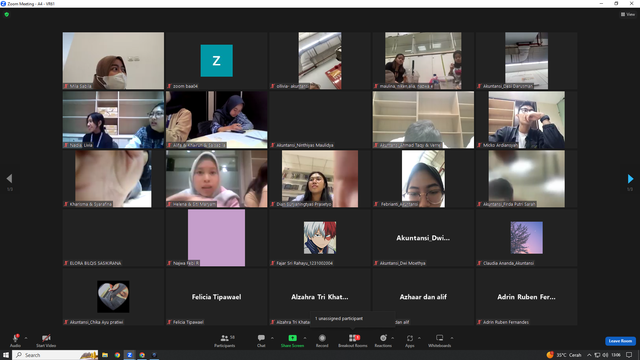Open the Apps button
This screenshot has height=360, width=640.
click(410, 340)
